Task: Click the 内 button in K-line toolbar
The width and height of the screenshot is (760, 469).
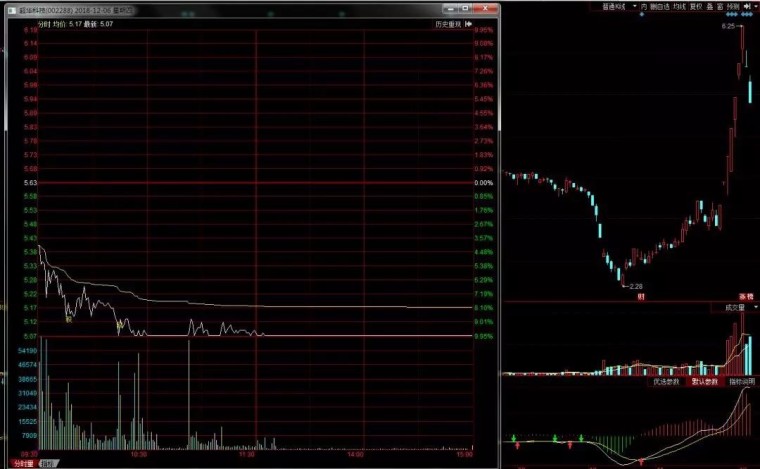Action: 645,6
